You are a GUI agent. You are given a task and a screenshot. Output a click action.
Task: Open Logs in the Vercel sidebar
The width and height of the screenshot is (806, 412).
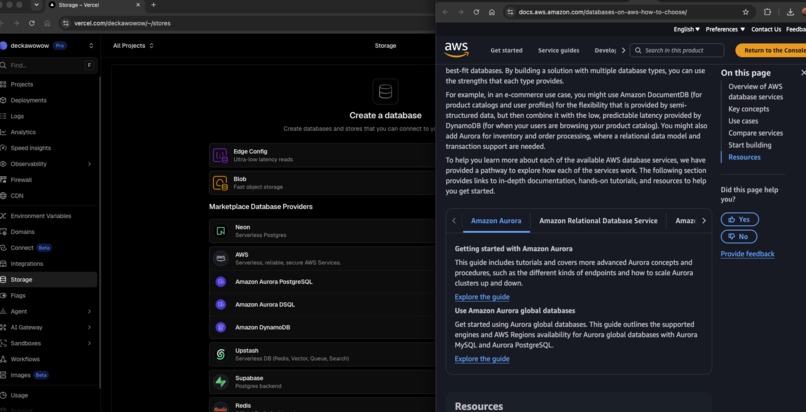pyautogui.click(x=17, y=116)
